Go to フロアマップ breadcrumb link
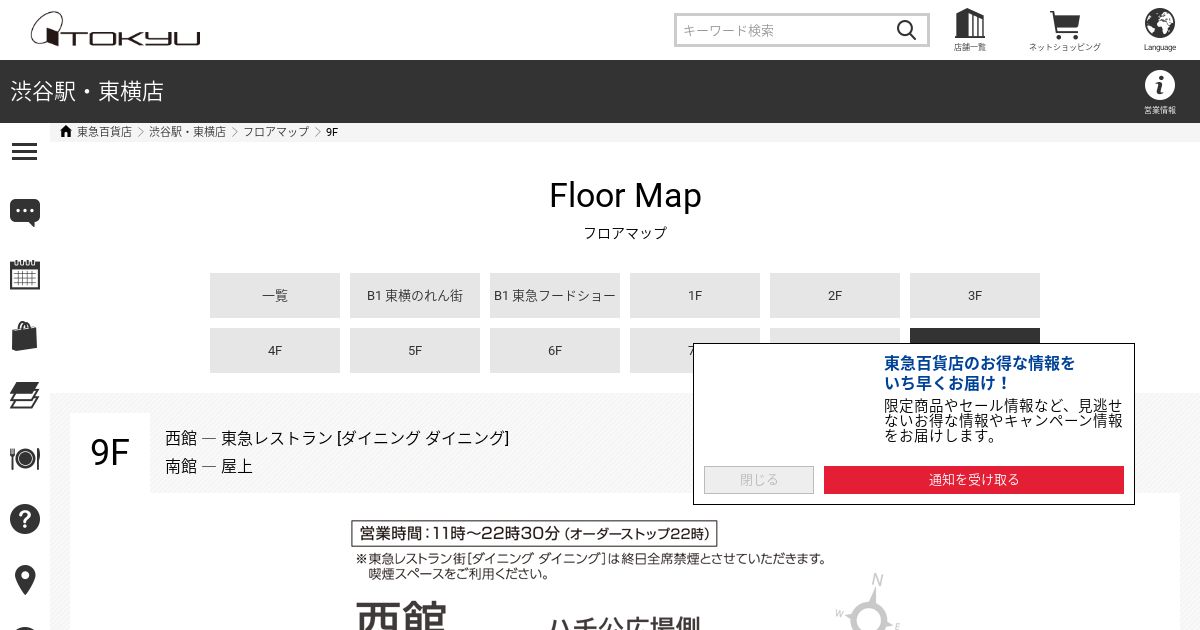This screenshot has height=630, width=1200. tap(276, 132)
